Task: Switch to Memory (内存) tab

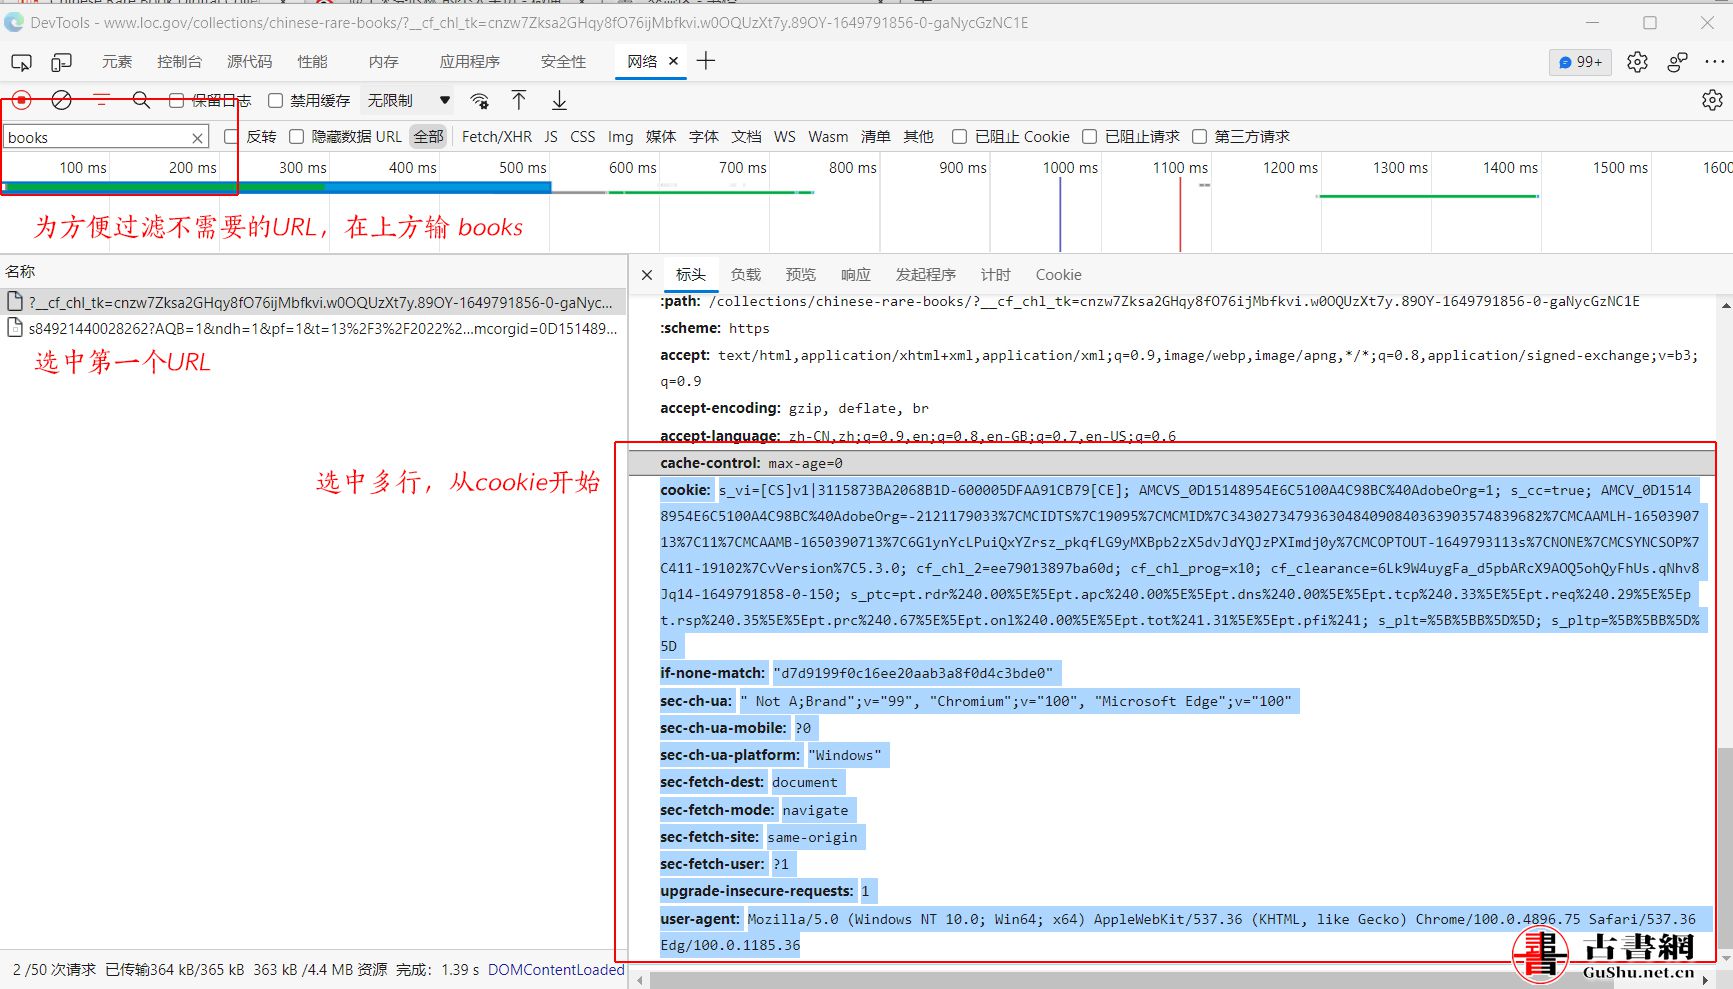Action: (x=384, y=62)
